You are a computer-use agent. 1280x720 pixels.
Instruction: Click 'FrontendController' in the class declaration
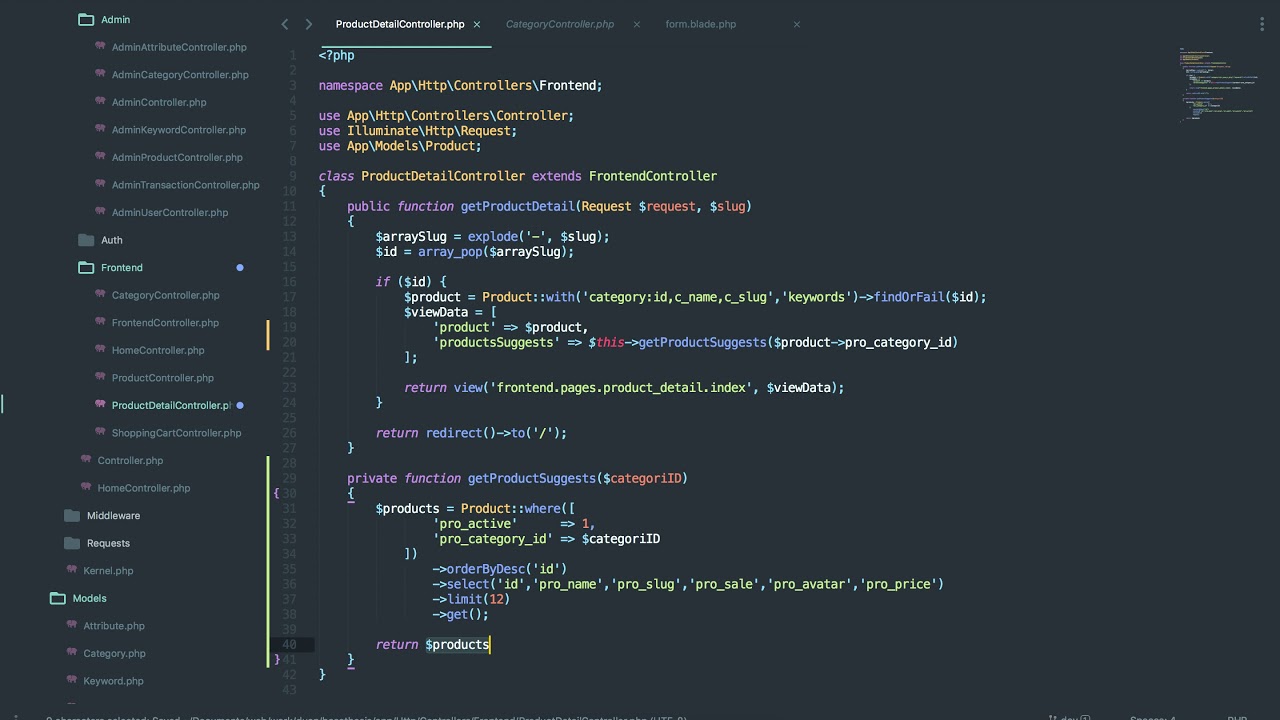click(x=653, y=176)
